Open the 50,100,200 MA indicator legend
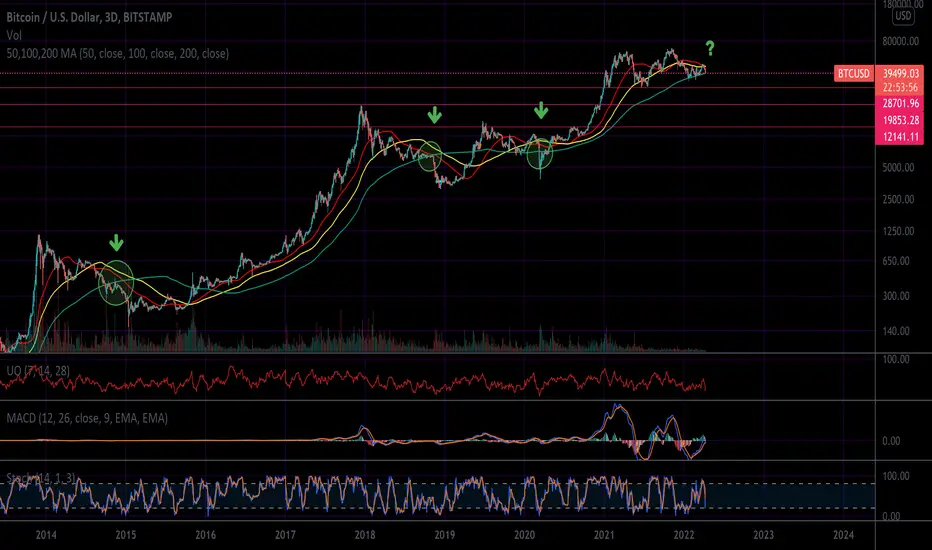 click(118, 54)
